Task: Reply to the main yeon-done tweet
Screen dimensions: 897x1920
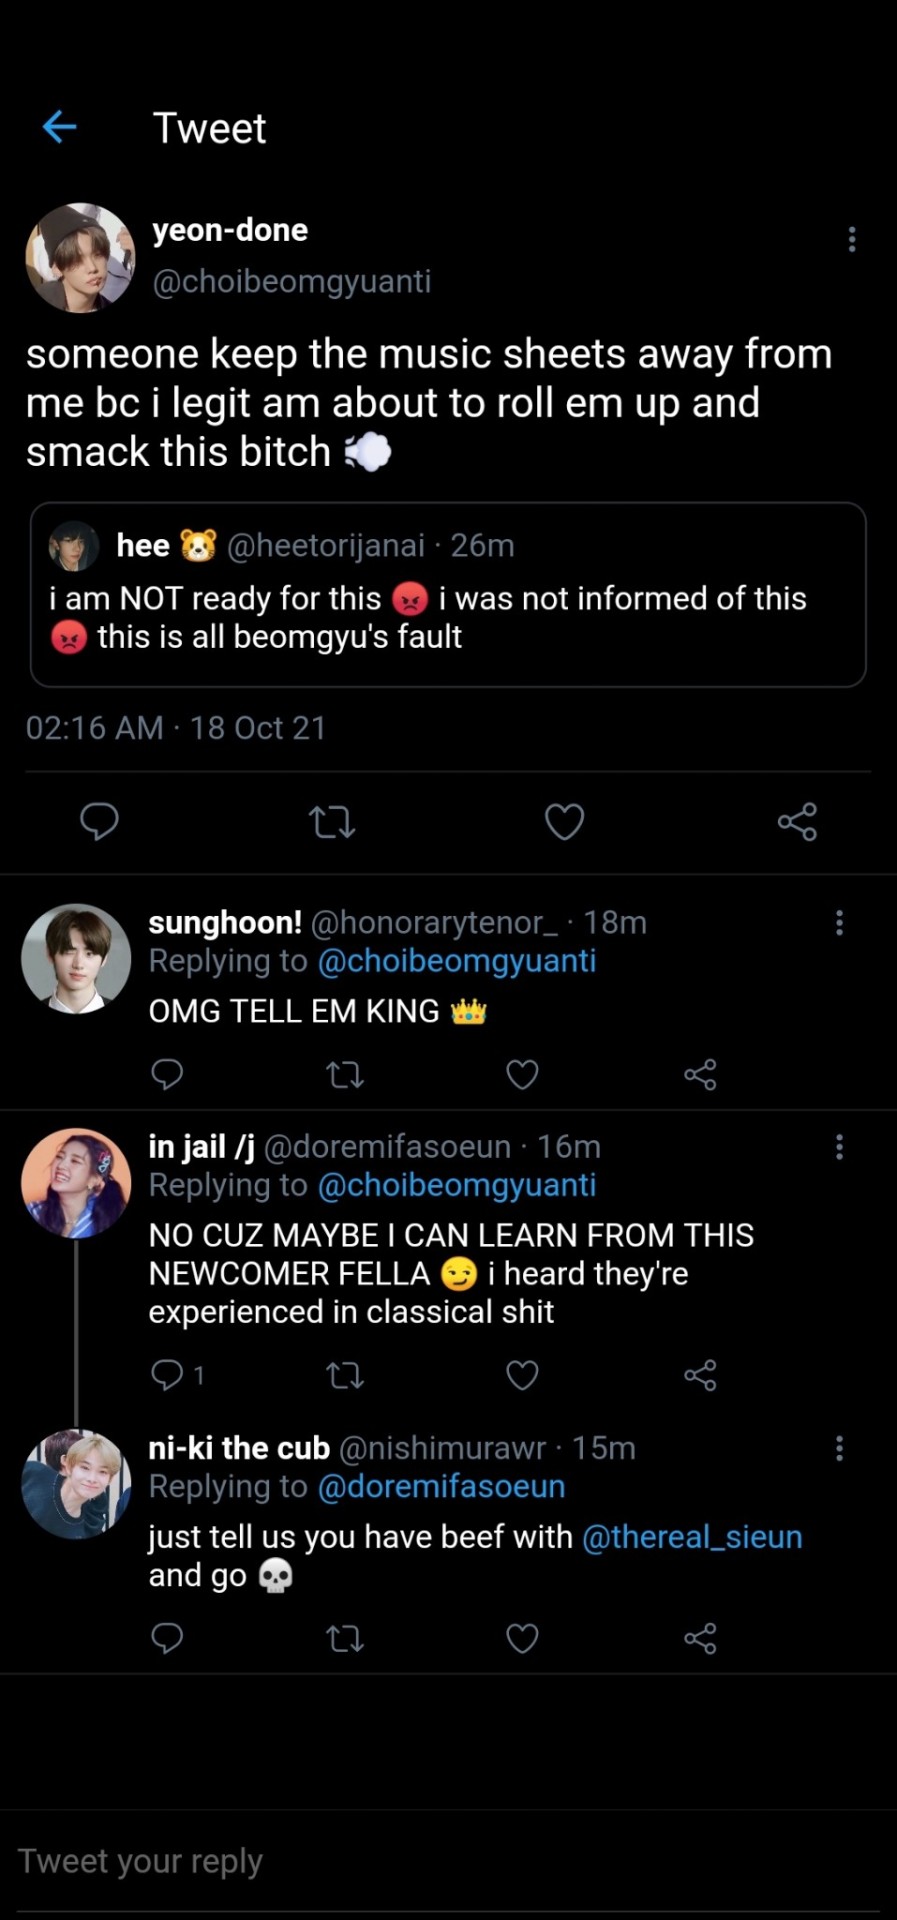Action: click(x=99, y=822)
